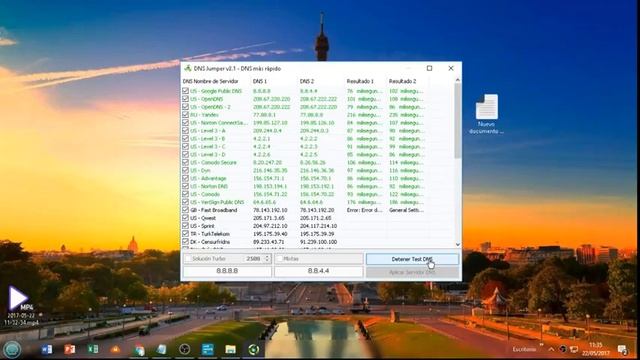
Task: Click the Aplicar Servidor DNS button
Action: (x=412, y=272)
